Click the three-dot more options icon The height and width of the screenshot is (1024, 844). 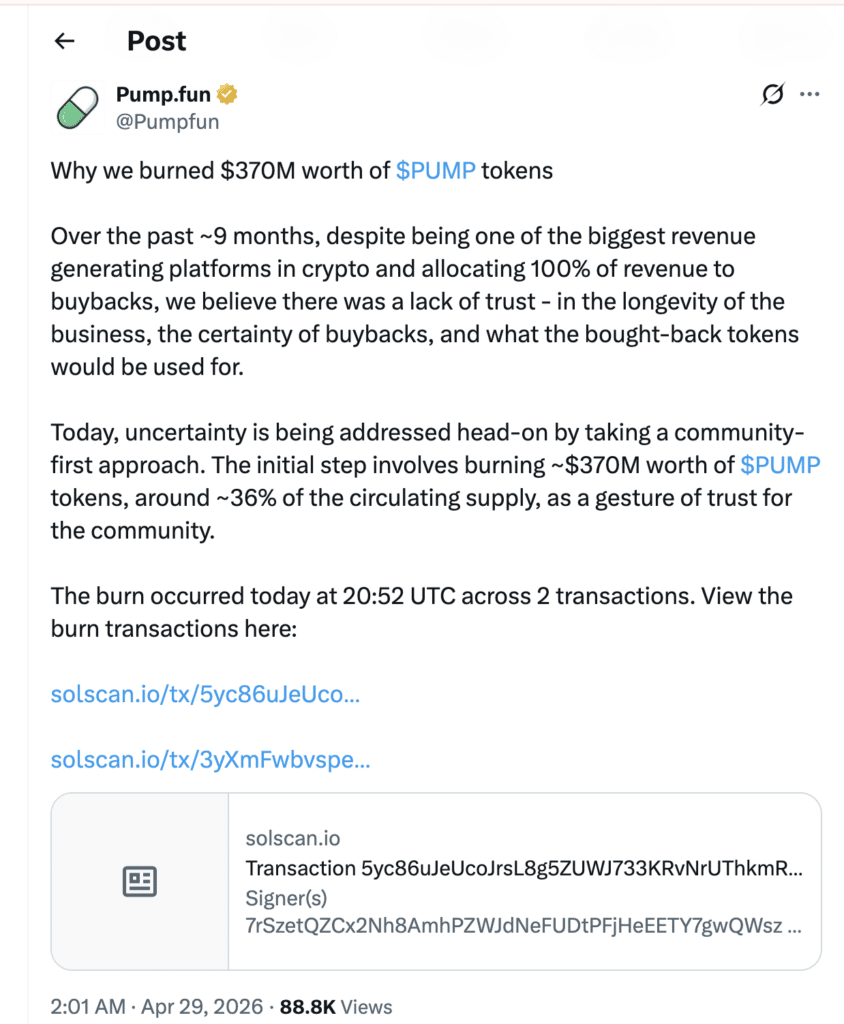click(x=810, y=94)
